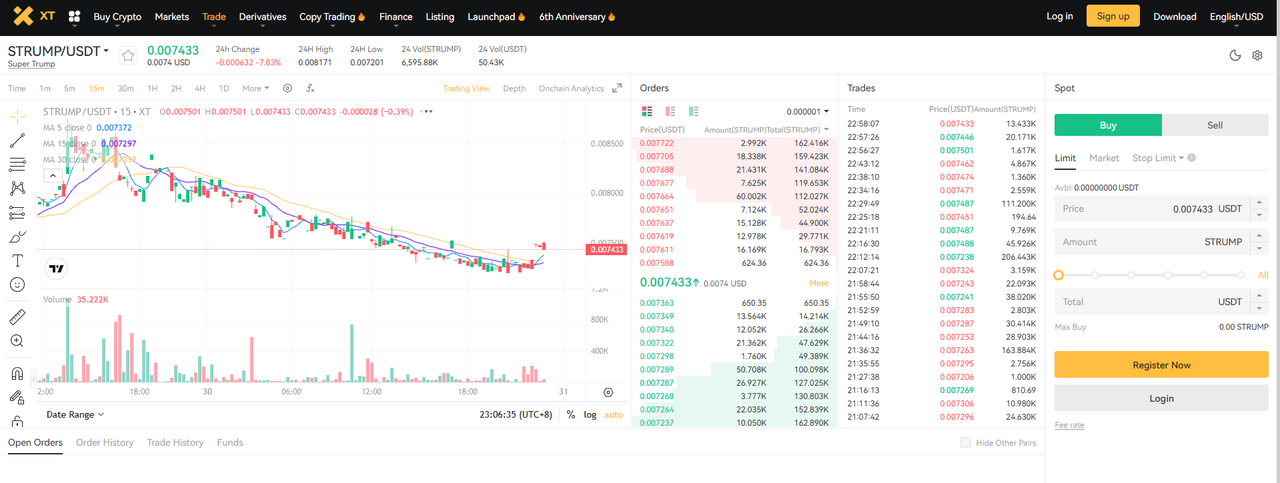Switch to dark mode moon icon

pyautogui.click(x=1236, y=56)
